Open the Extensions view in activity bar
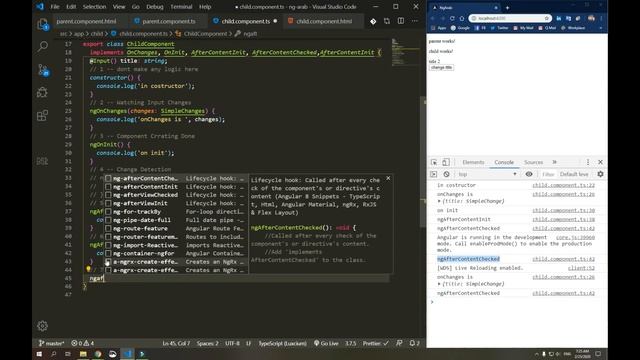Viewport: 640px width, 360px height. (42, 116)
